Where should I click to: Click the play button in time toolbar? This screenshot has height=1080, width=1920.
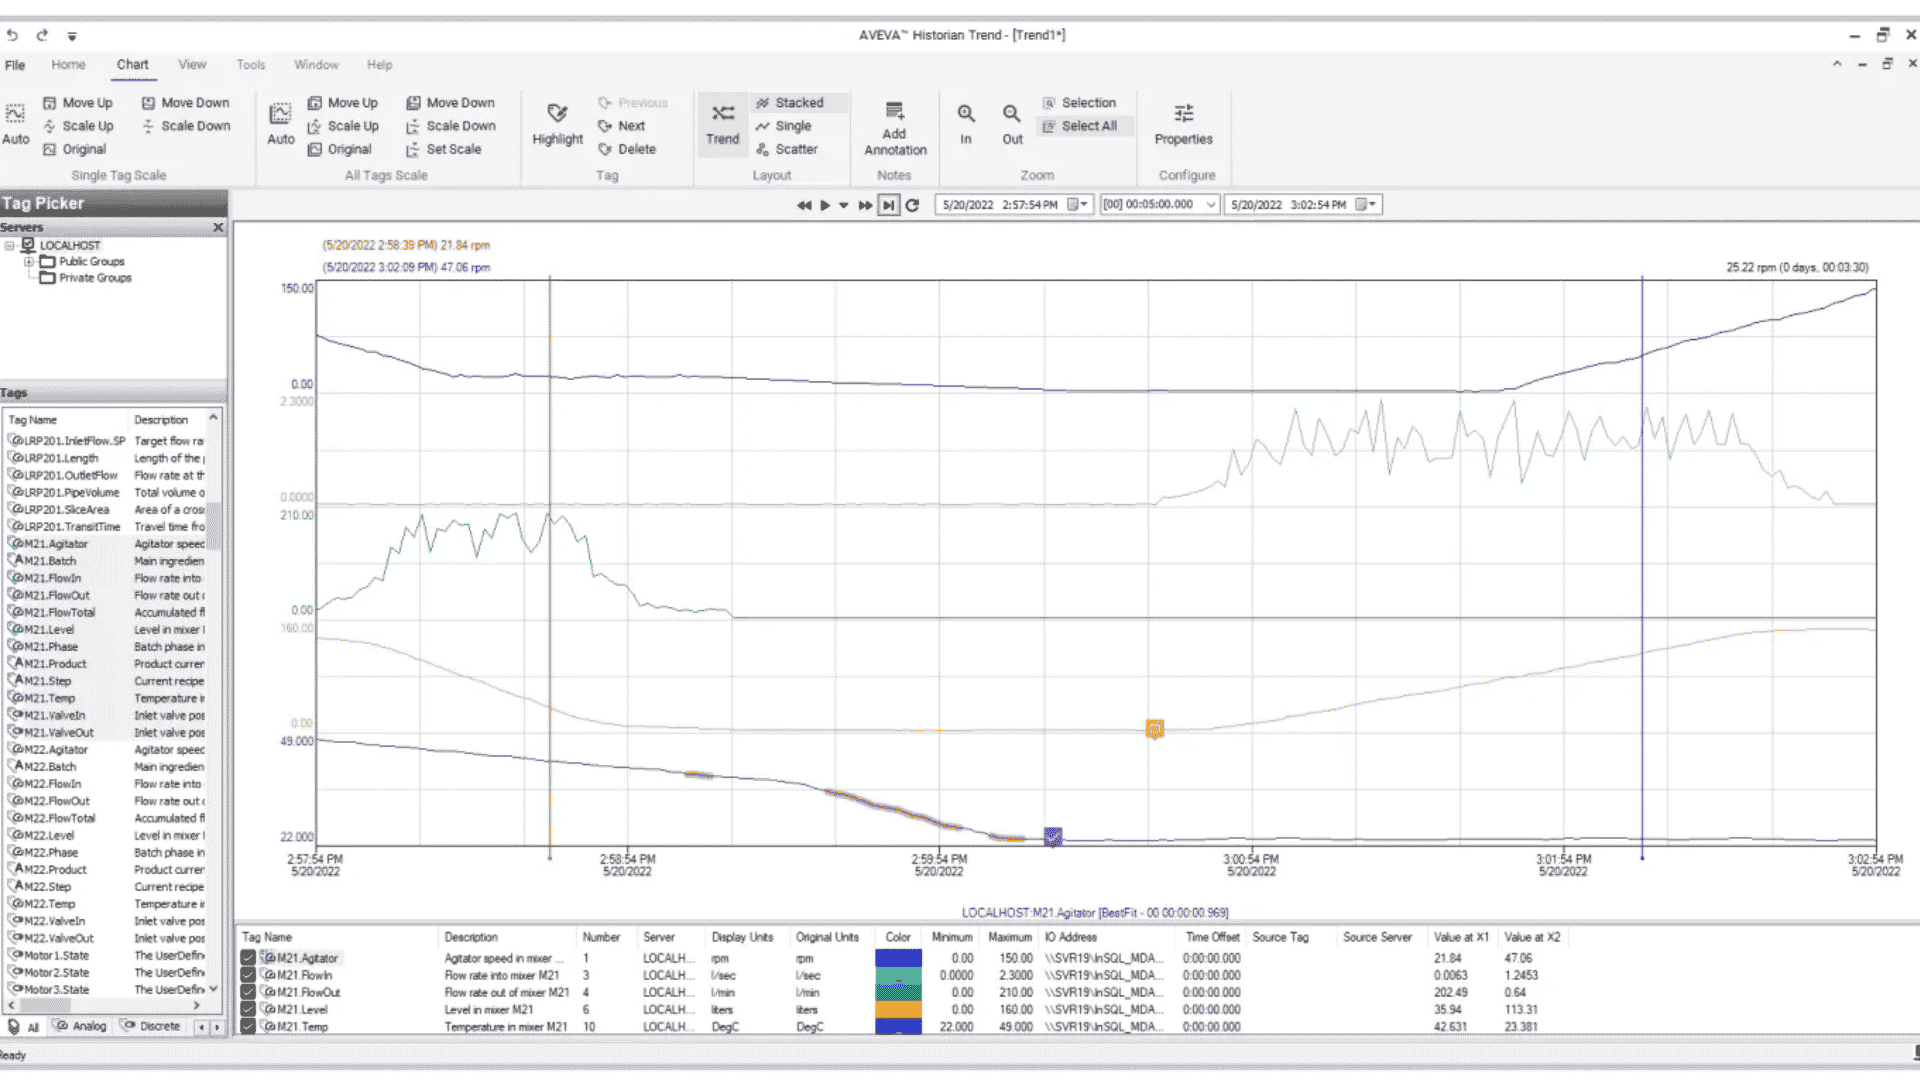coord(825,205)
